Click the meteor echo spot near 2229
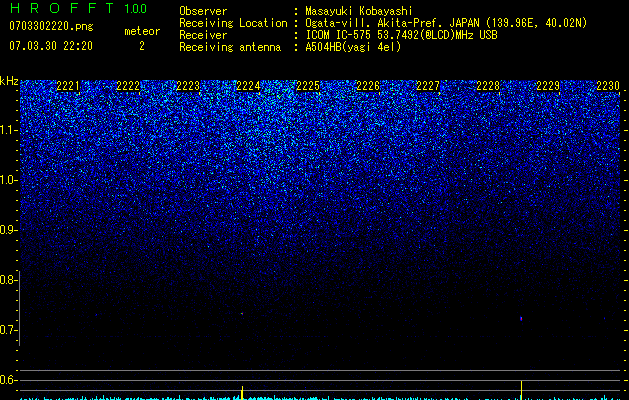The image size is (629, 400). coord(521,319)
